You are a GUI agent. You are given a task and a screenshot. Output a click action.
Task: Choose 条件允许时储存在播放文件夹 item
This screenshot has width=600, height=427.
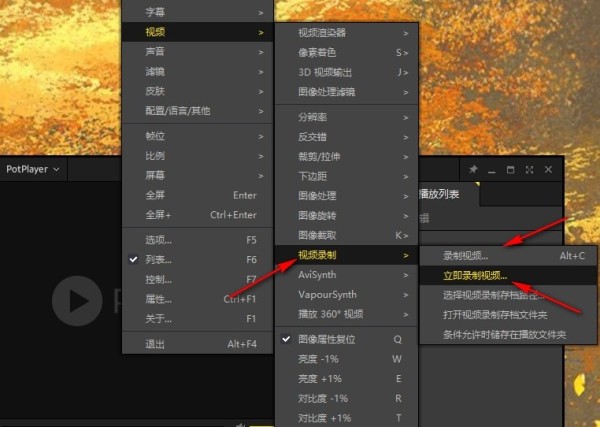[x=508, y=334]
